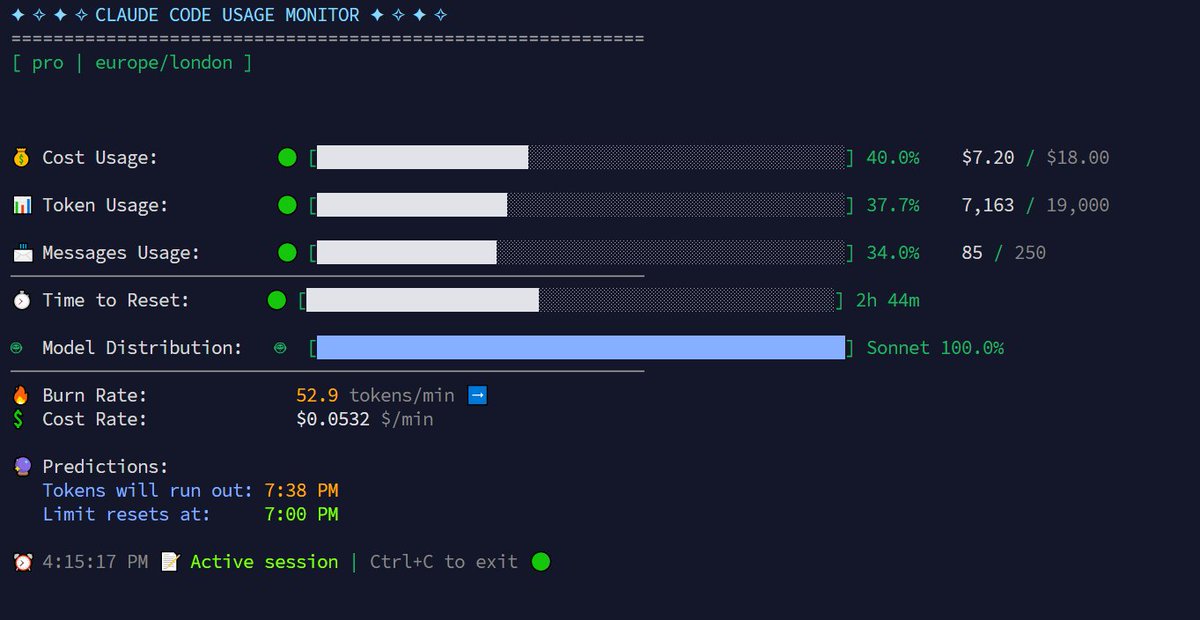Click the Tokens will run out label
This screenshot has height=620, width=1200.
pyautogui.click(x=148, y=491)
